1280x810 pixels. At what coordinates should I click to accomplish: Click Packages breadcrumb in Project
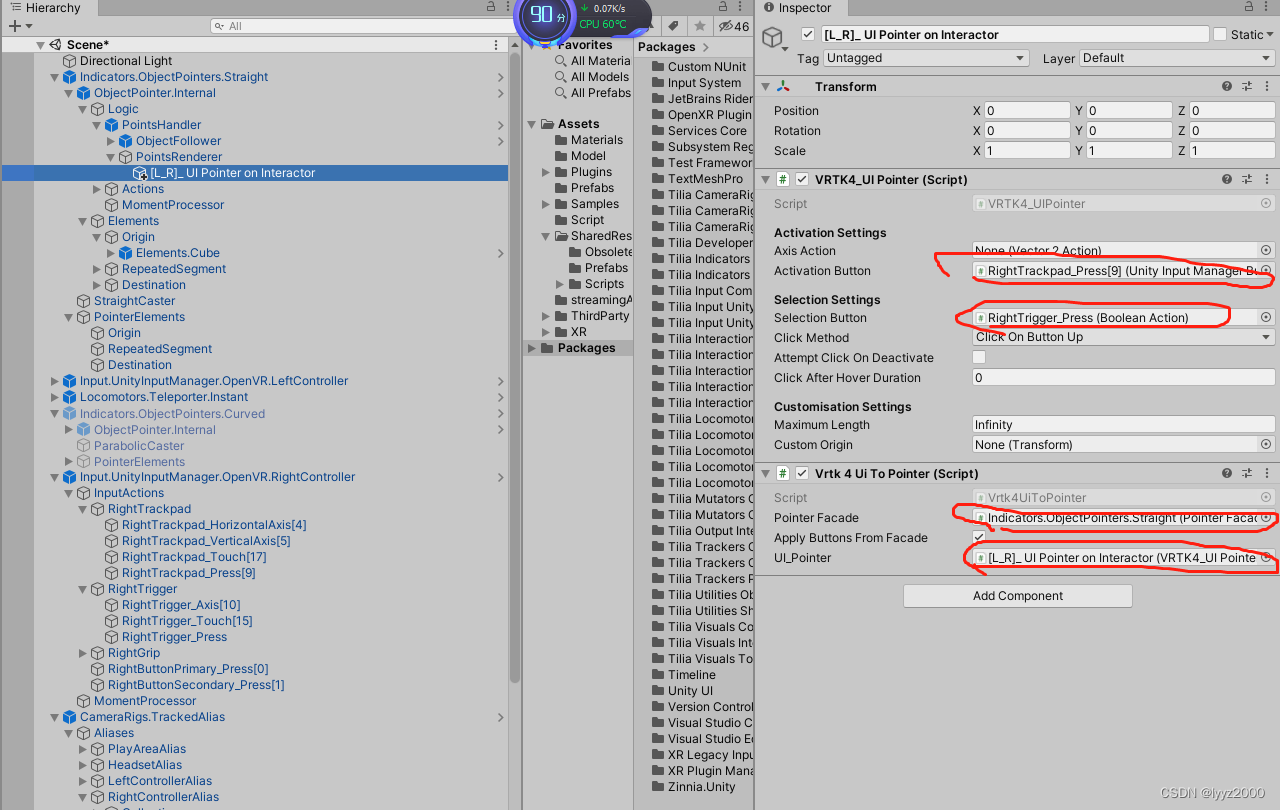click(666, 47)
